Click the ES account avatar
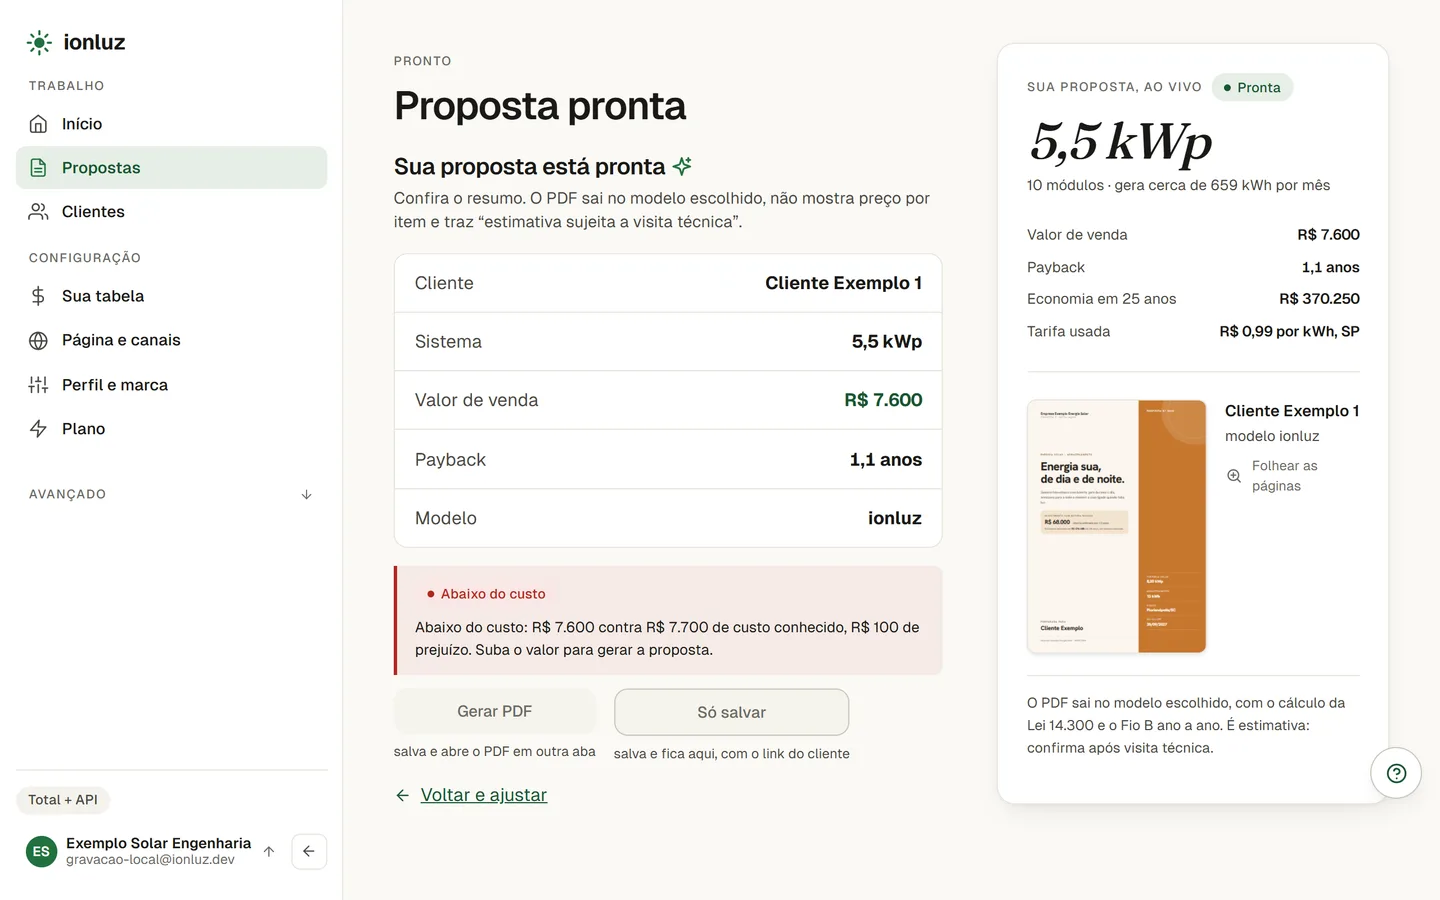The height and width of the screenshot is (900, 1440). point(41,852)
